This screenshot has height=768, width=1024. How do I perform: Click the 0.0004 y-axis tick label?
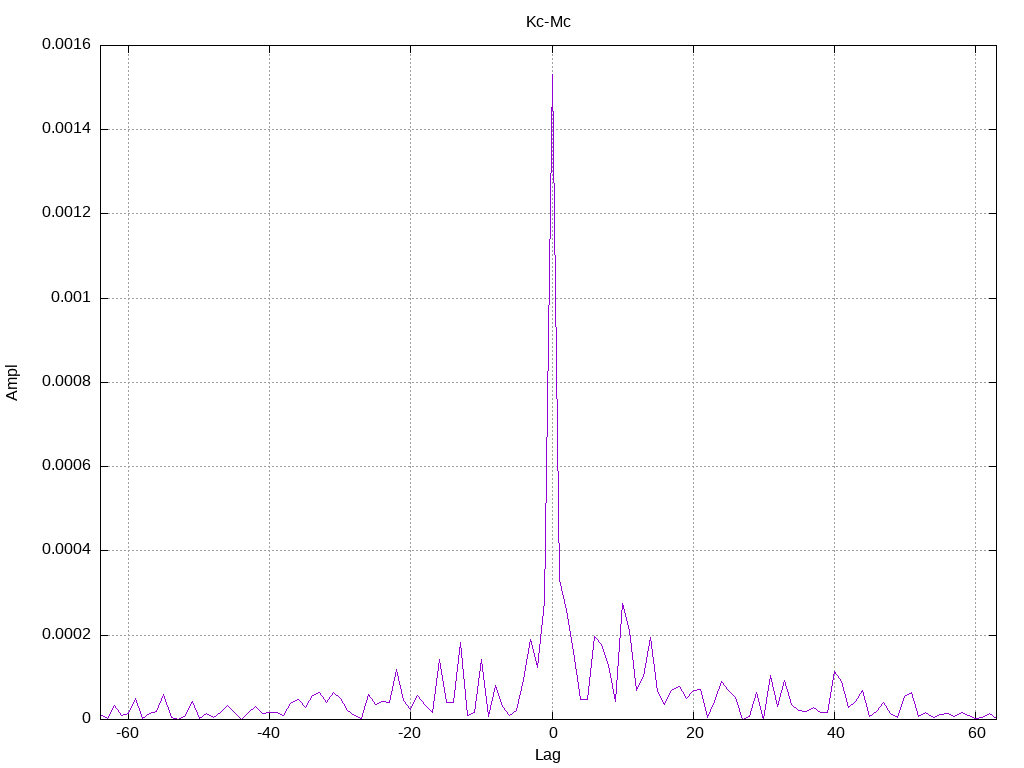pos(67,550)
